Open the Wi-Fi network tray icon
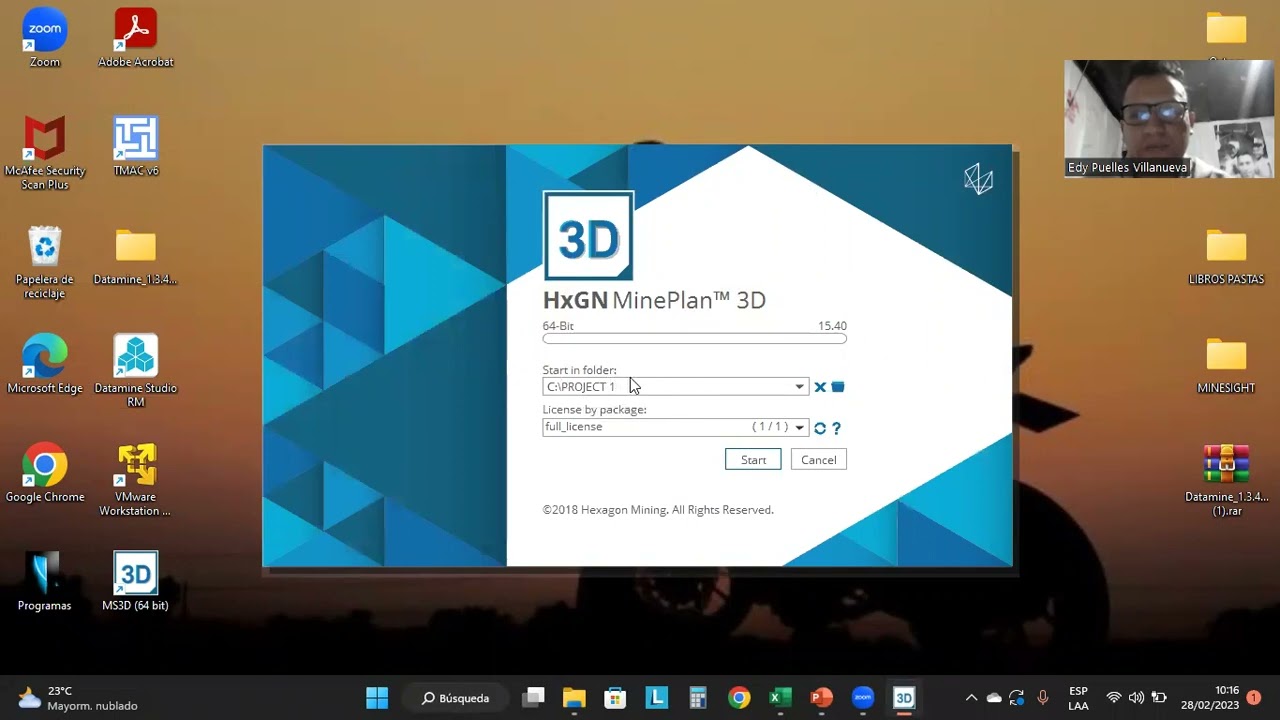This screenshot has height=720, width=1280. [1113, 698]
